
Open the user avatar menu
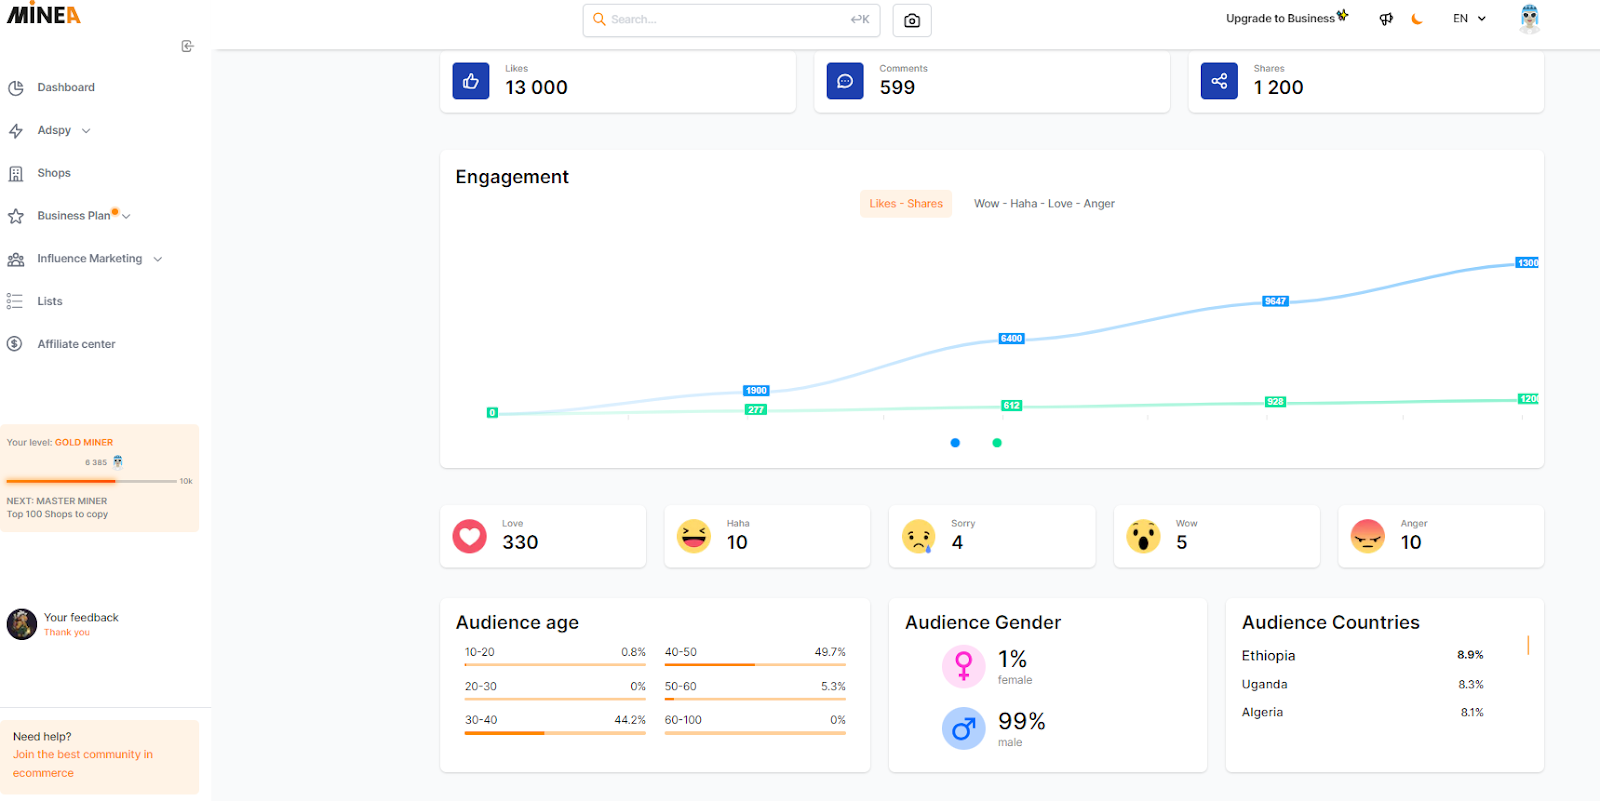pyautogui.click(x=1529, y=19)
